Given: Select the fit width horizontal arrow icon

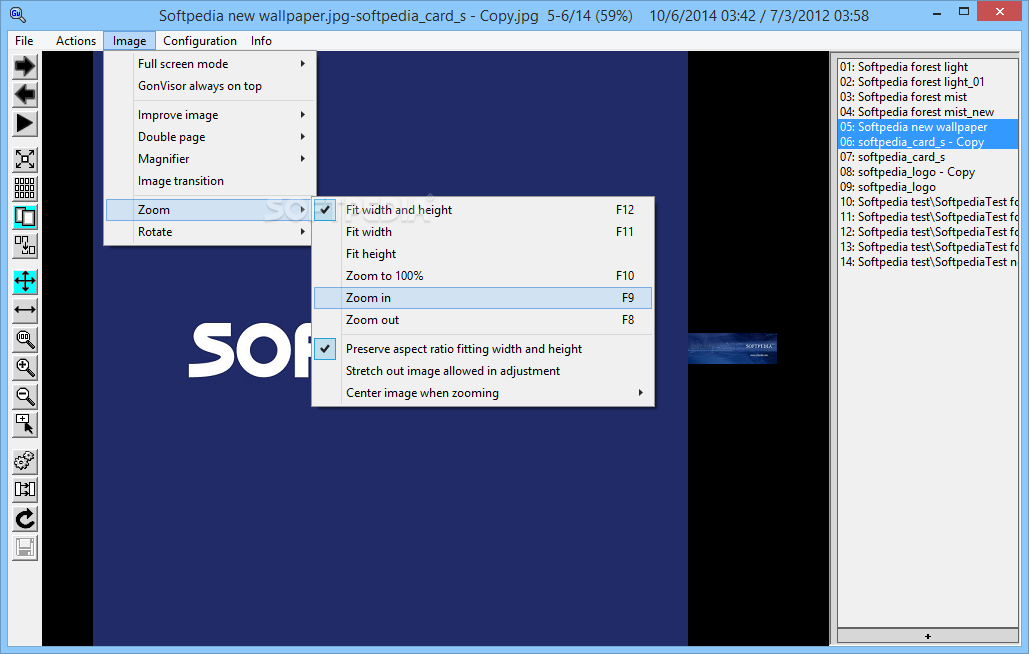Looking at the screenshot, I should pos(25,310).
